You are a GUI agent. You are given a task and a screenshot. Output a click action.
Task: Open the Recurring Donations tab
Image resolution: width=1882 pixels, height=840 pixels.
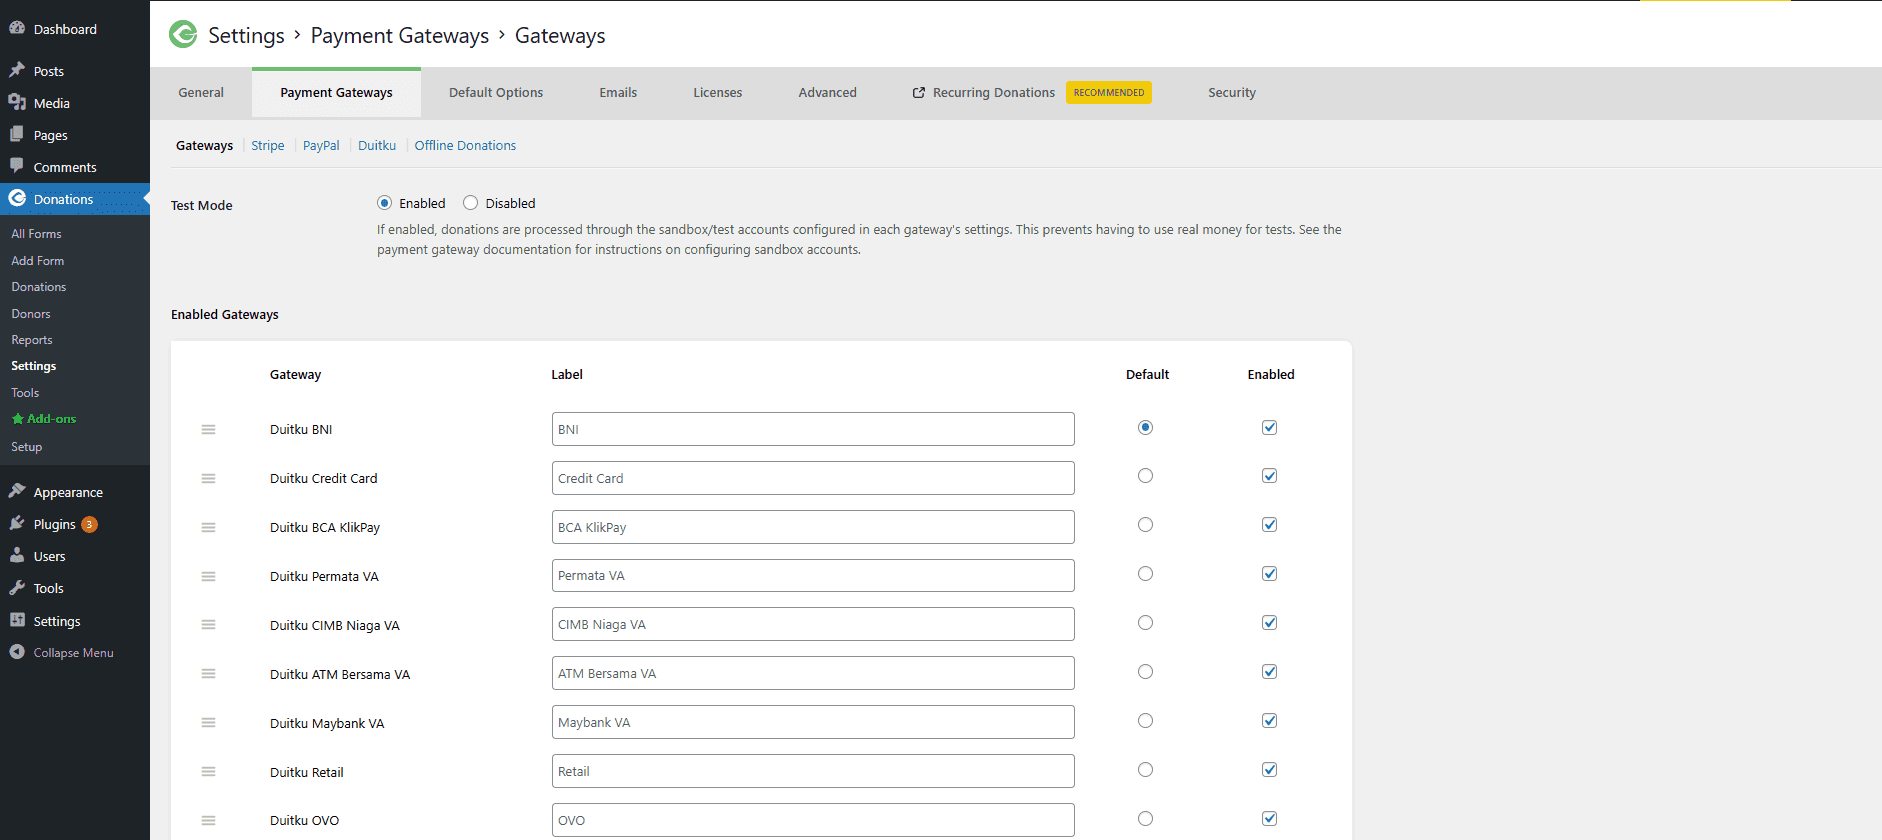click(x=994, y=93)
